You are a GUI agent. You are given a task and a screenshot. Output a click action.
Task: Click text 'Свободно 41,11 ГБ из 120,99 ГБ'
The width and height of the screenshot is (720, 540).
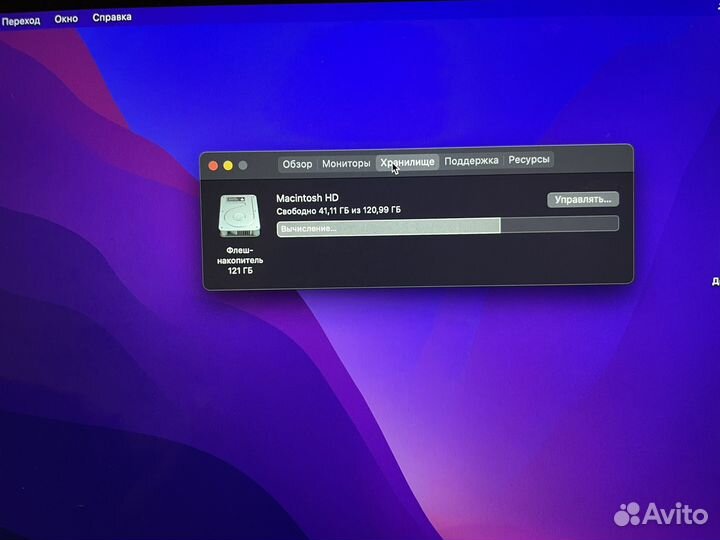(338, 211)
